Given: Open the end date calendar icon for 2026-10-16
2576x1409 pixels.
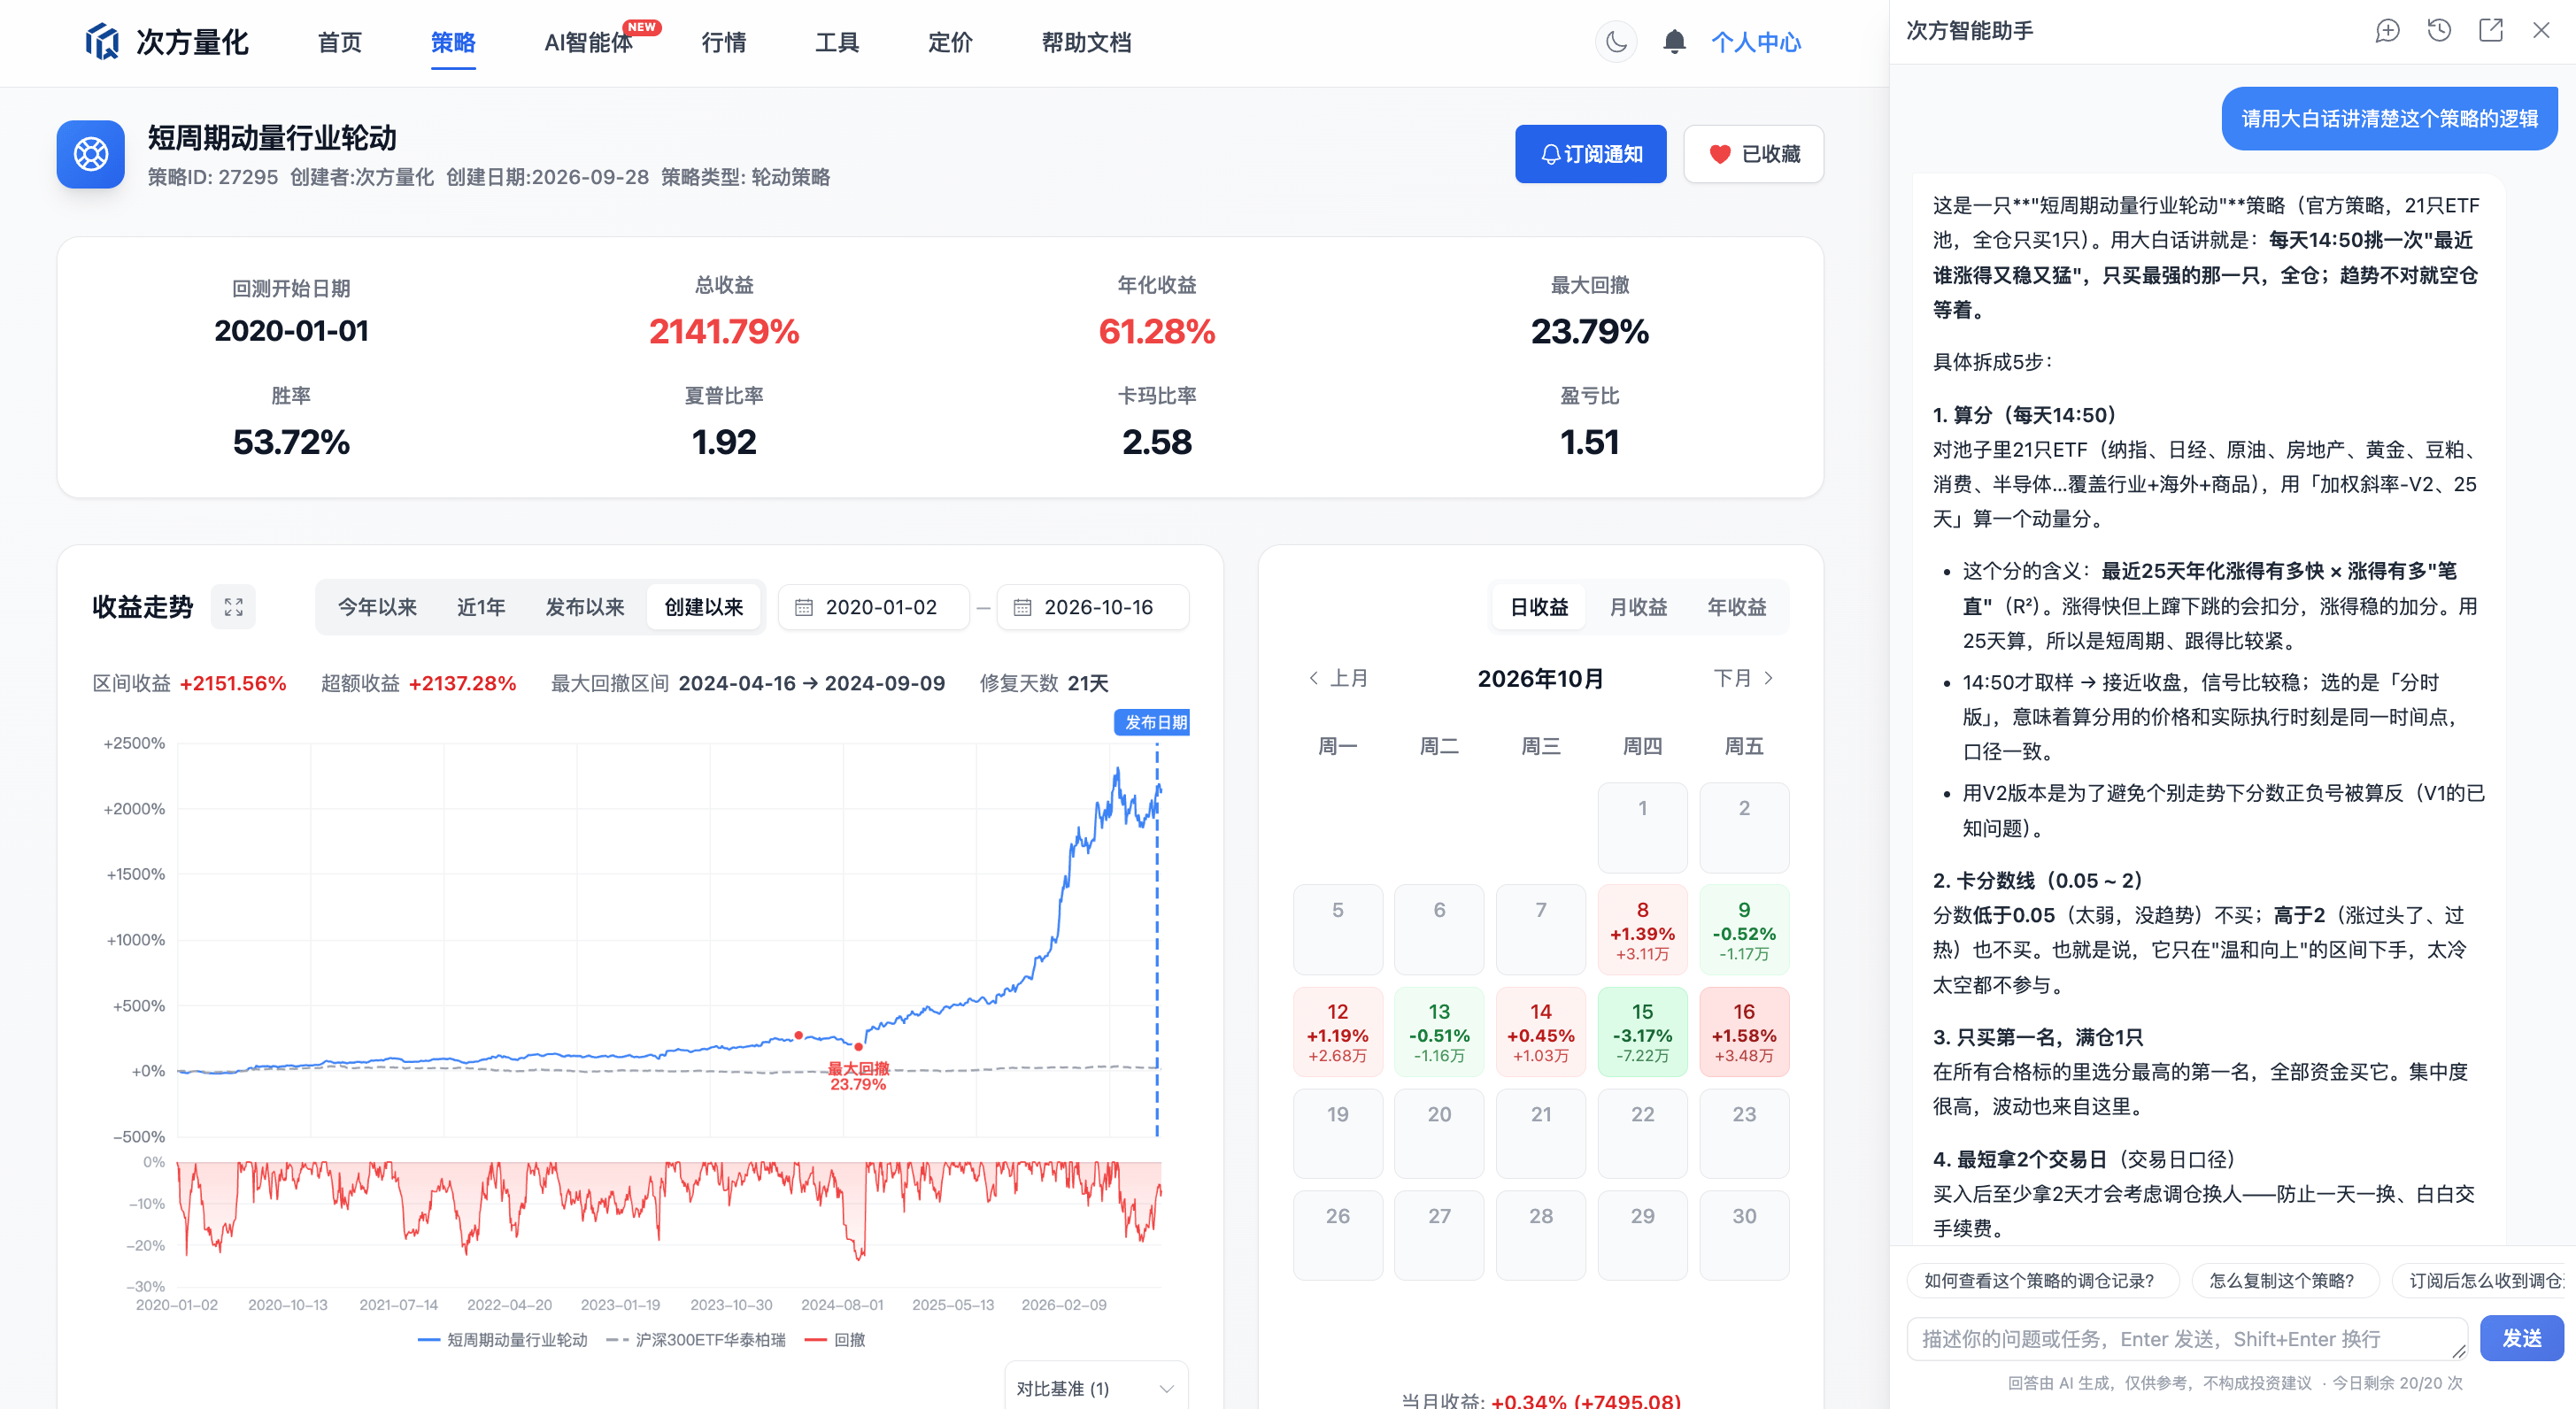Looking at the screenshot, I should [x=1022, y=607].
